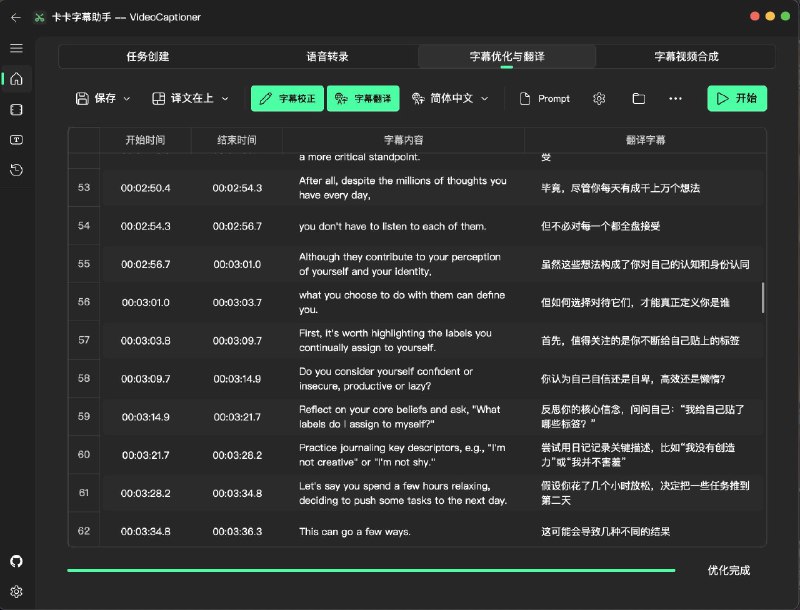Open the more options ellipsis icon
This screenshot has width=800, height=610.
pos(675,99)
